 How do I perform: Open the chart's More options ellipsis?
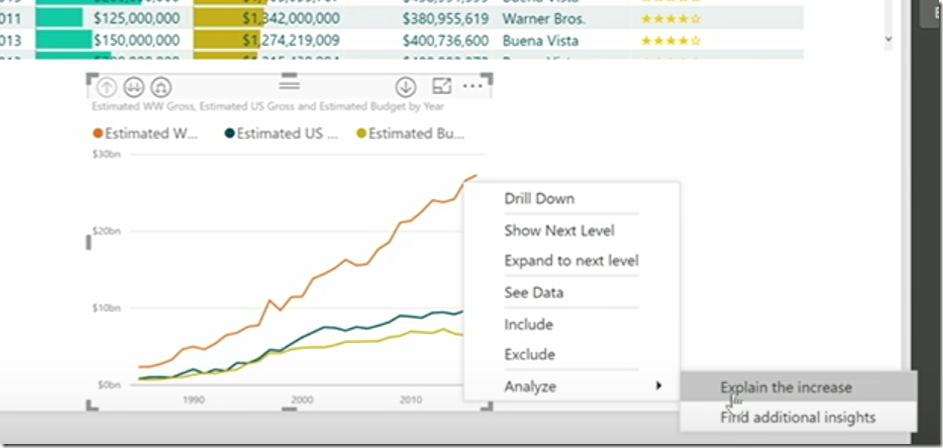(472, 87)
